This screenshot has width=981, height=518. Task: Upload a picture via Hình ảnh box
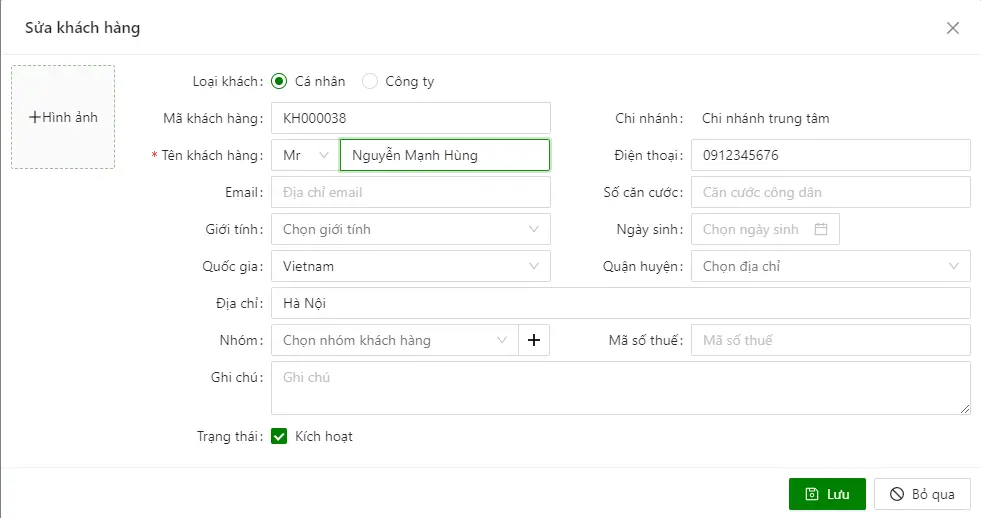(x=63, y=117)
